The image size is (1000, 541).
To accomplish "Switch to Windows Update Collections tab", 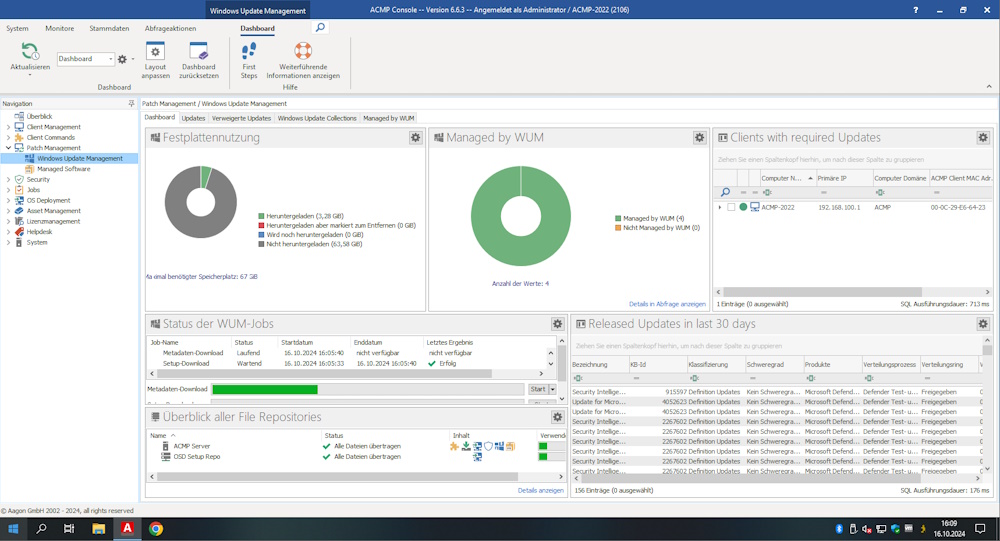I will pyautogui.click(x=317, y=118).
